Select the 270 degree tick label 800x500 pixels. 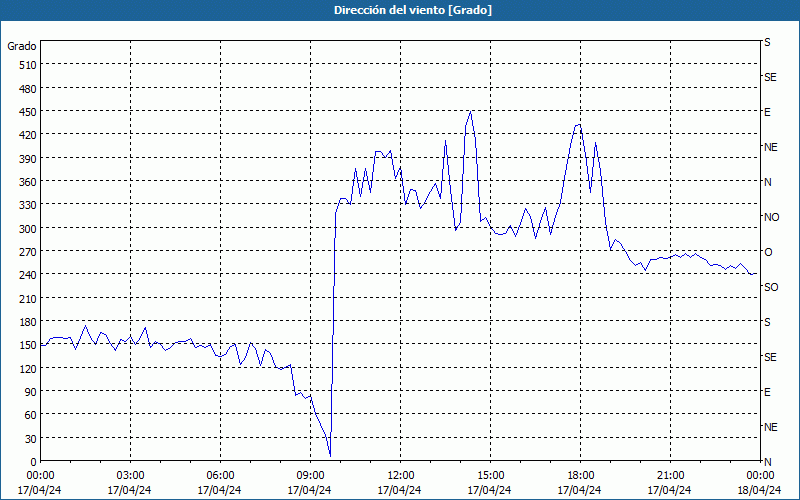(28, 252)
